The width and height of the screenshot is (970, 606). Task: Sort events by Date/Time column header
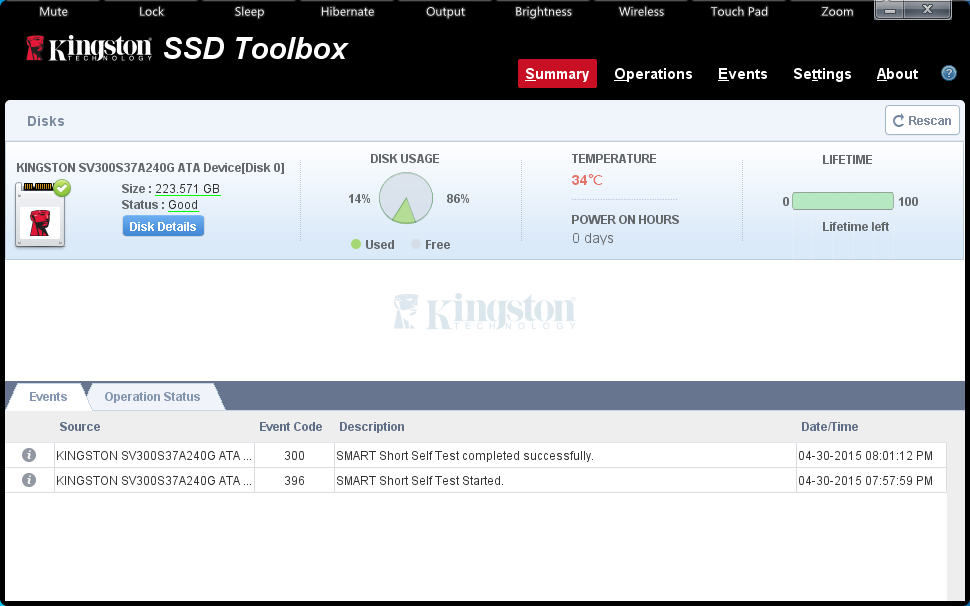(x=829, y=427)
